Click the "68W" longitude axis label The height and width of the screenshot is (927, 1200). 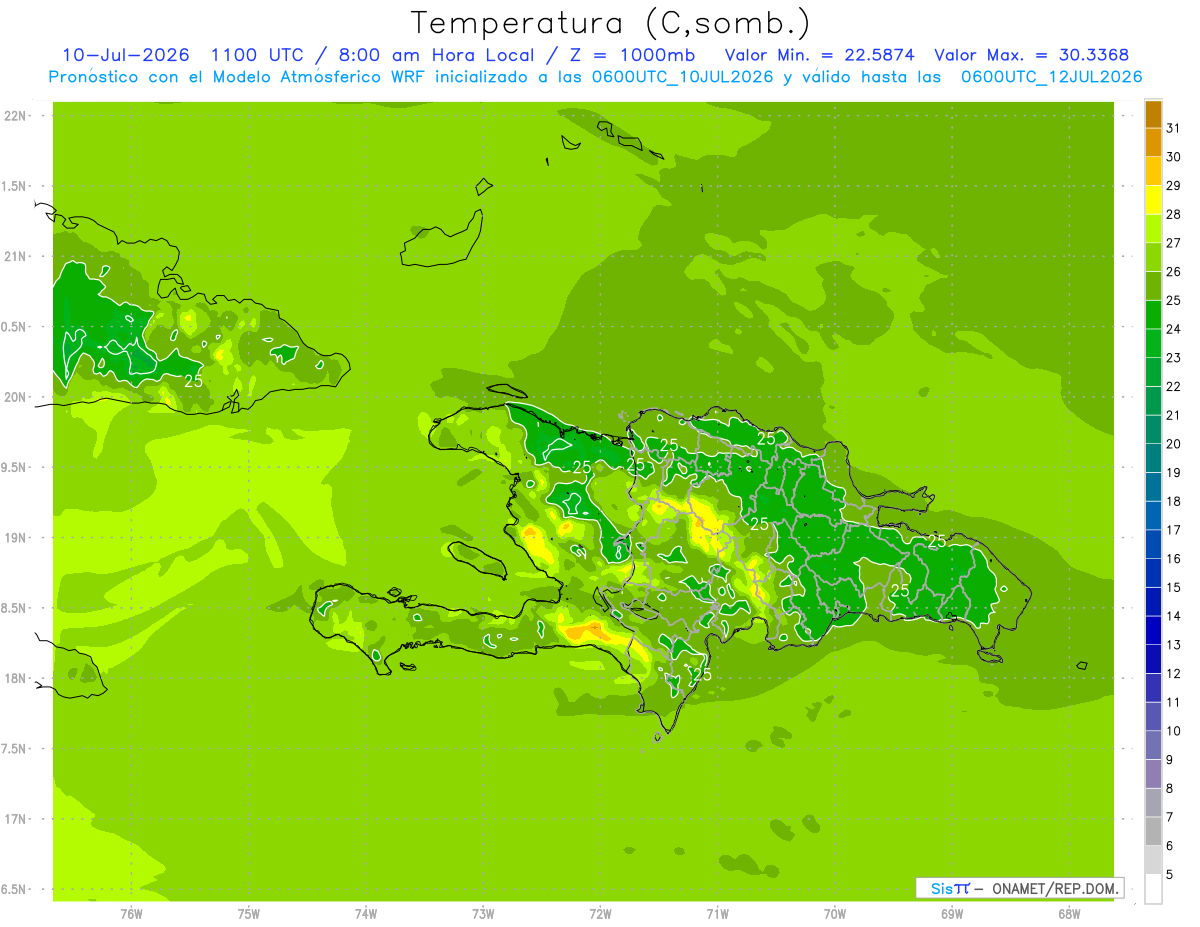click(x=1069, y=914)
